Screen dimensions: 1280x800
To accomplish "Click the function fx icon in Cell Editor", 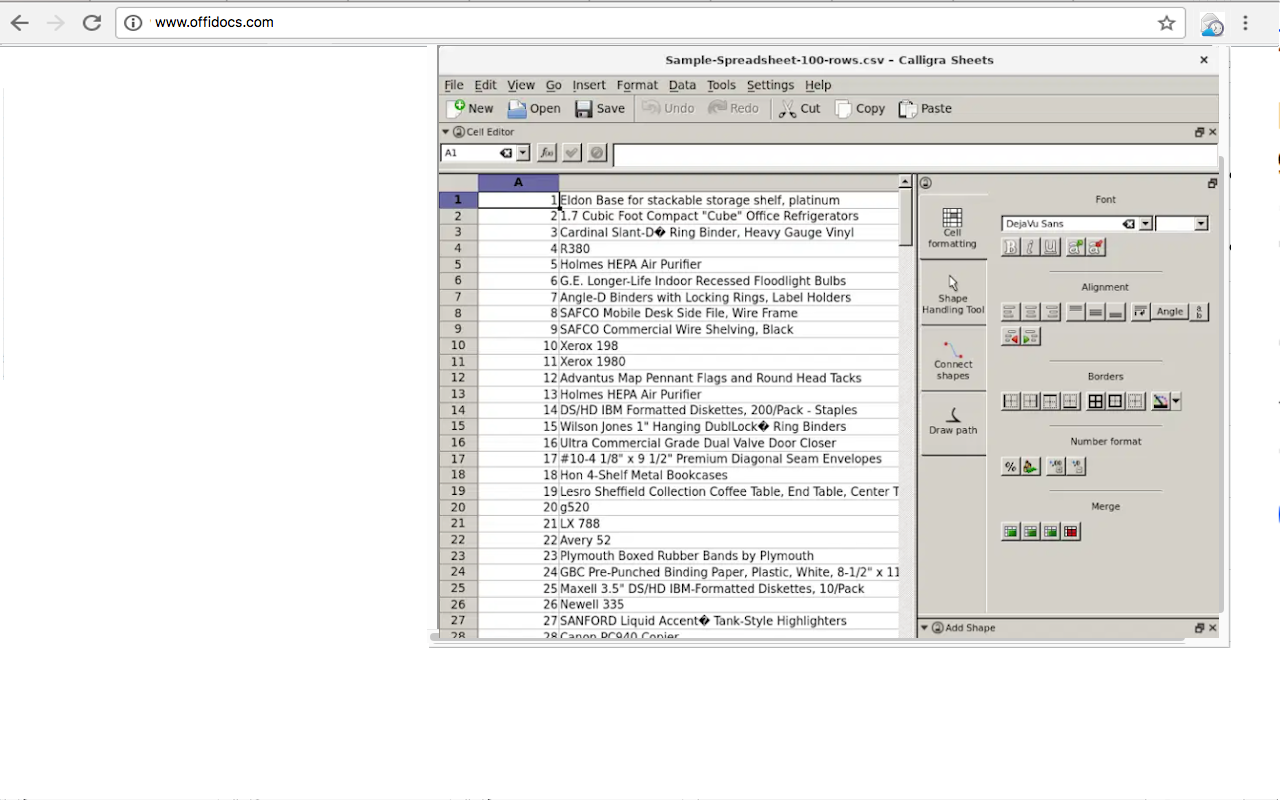I will [x=547, y=153].
